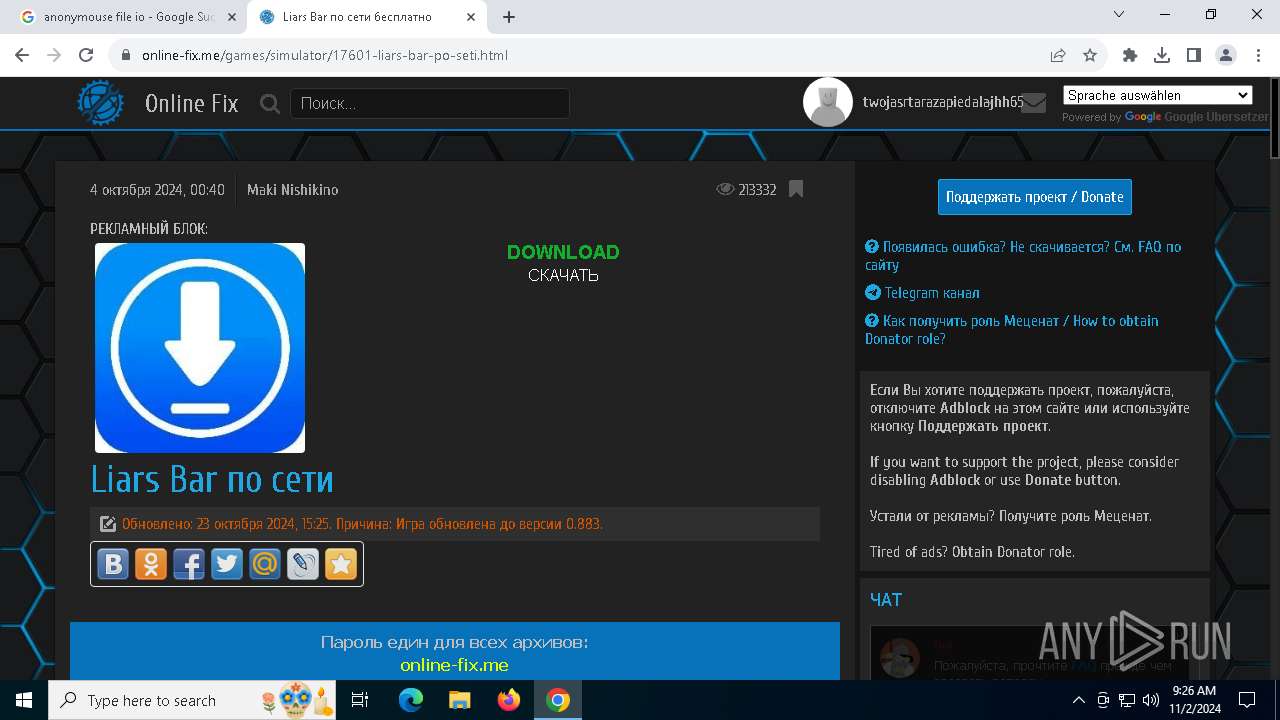Image resolution: width=1280 pixels, height=720 pixels.
Task: Share via Twitter icon
Action: [227, 564]
